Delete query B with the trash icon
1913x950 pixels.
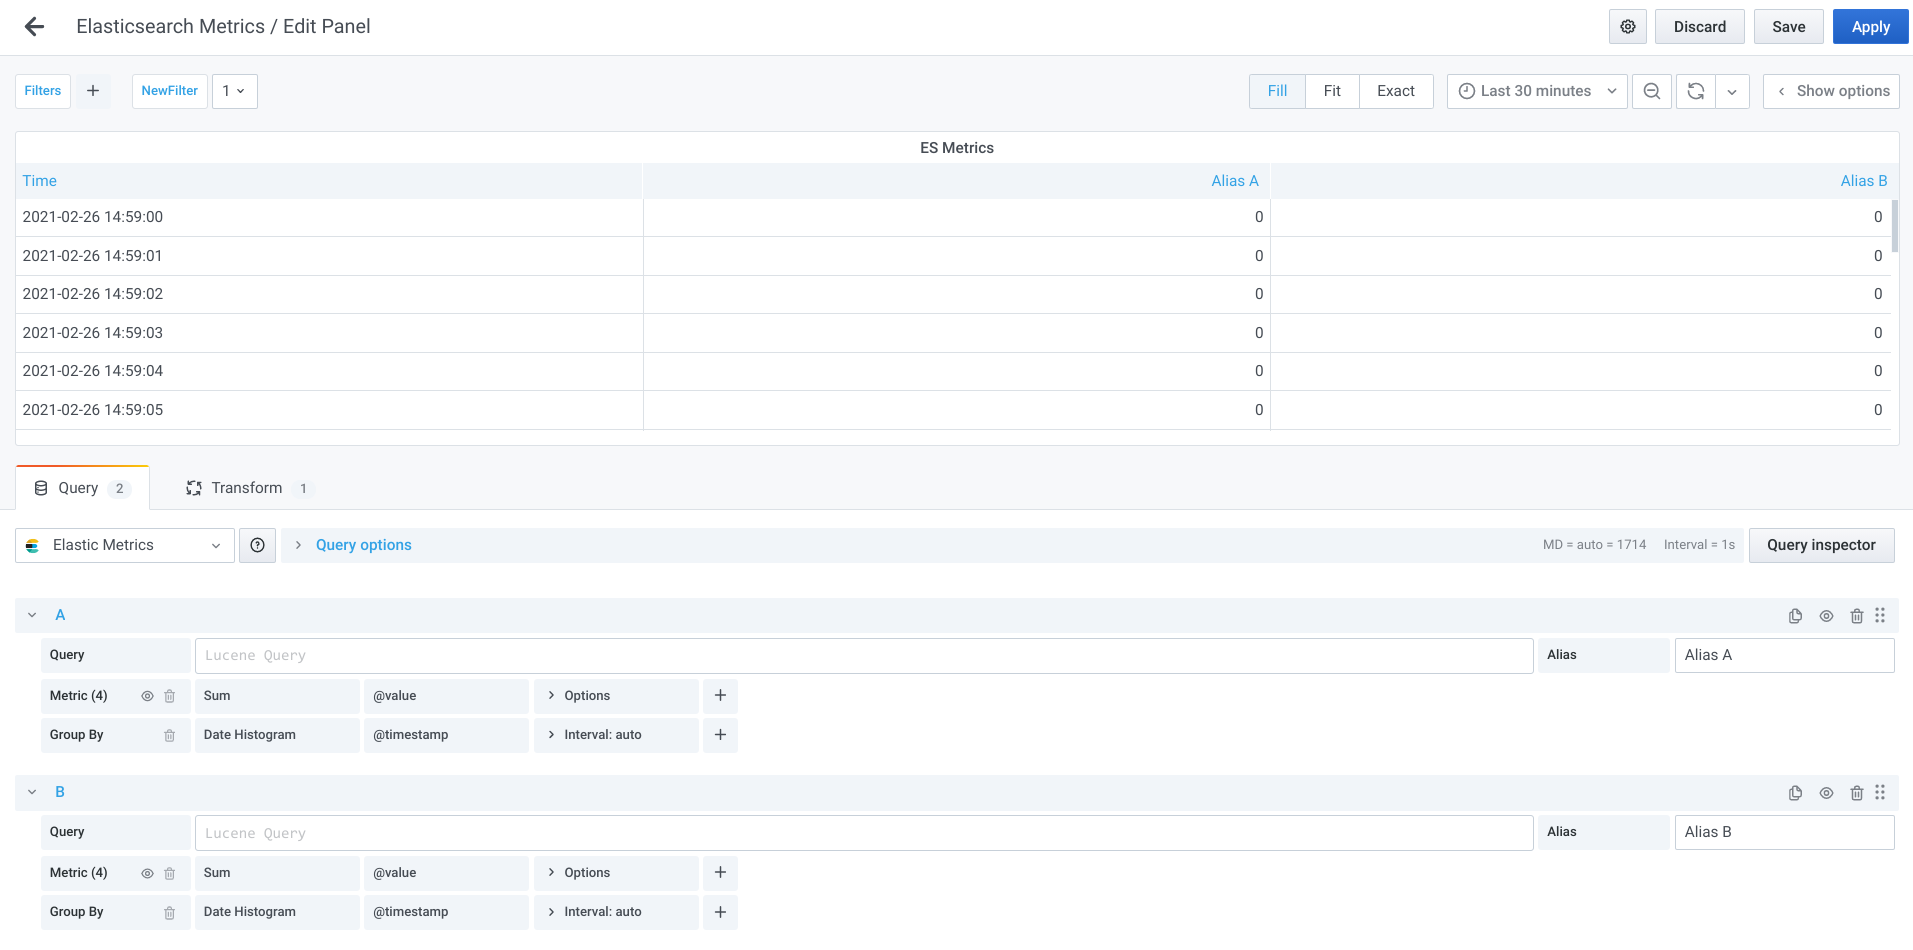click(1857, 792)
